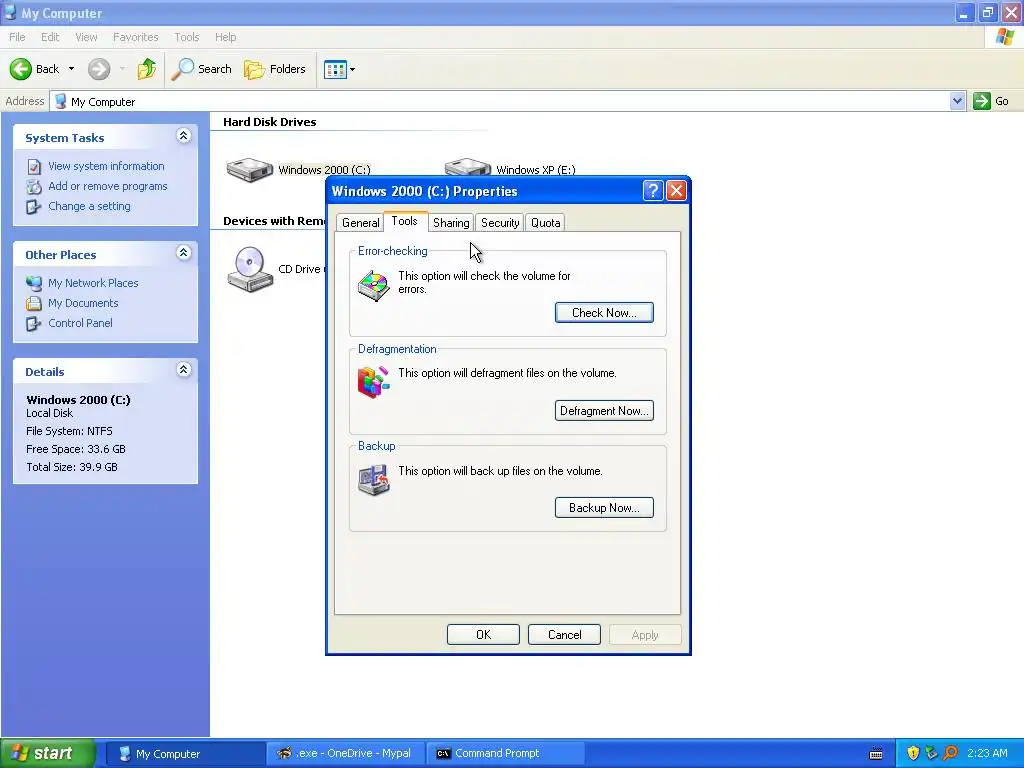Open the Favorites menu

(x=135, y=37)
